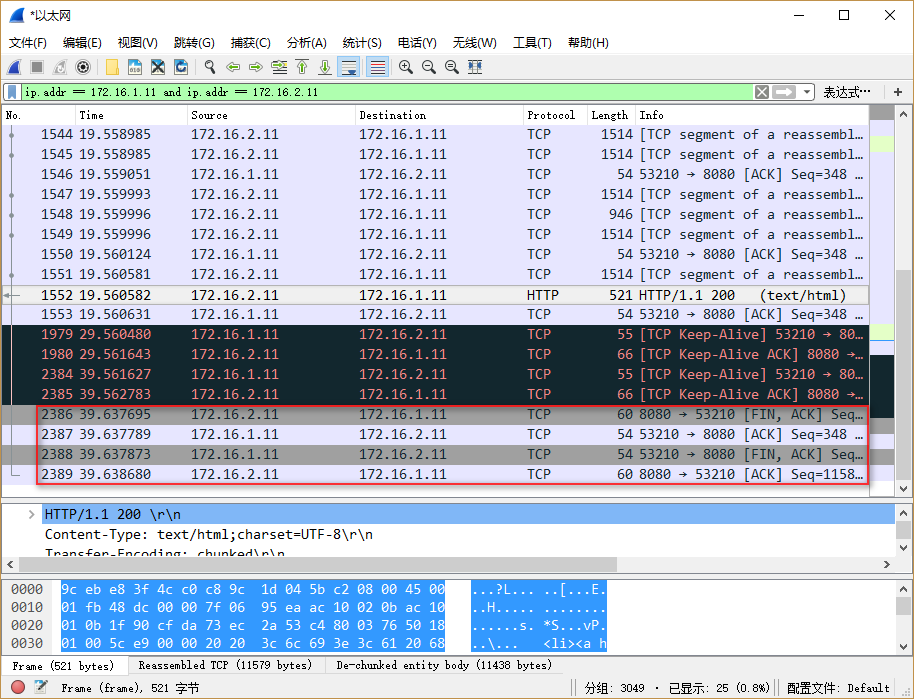
Task: Open the 分析(A) menu
Action: tap(307, 43)
